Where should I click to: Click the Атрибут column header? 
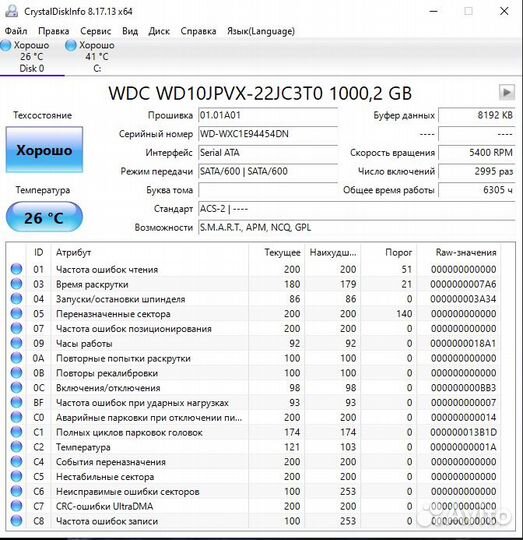150,252
